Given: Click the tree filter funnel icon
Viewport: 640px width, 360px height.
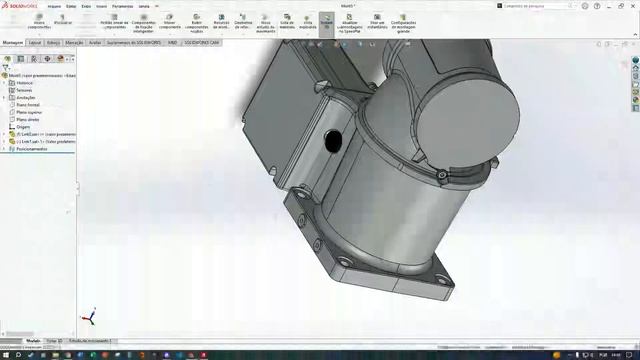Looking at the screenshot, I should pyautogui.click(x=5, y=68).
